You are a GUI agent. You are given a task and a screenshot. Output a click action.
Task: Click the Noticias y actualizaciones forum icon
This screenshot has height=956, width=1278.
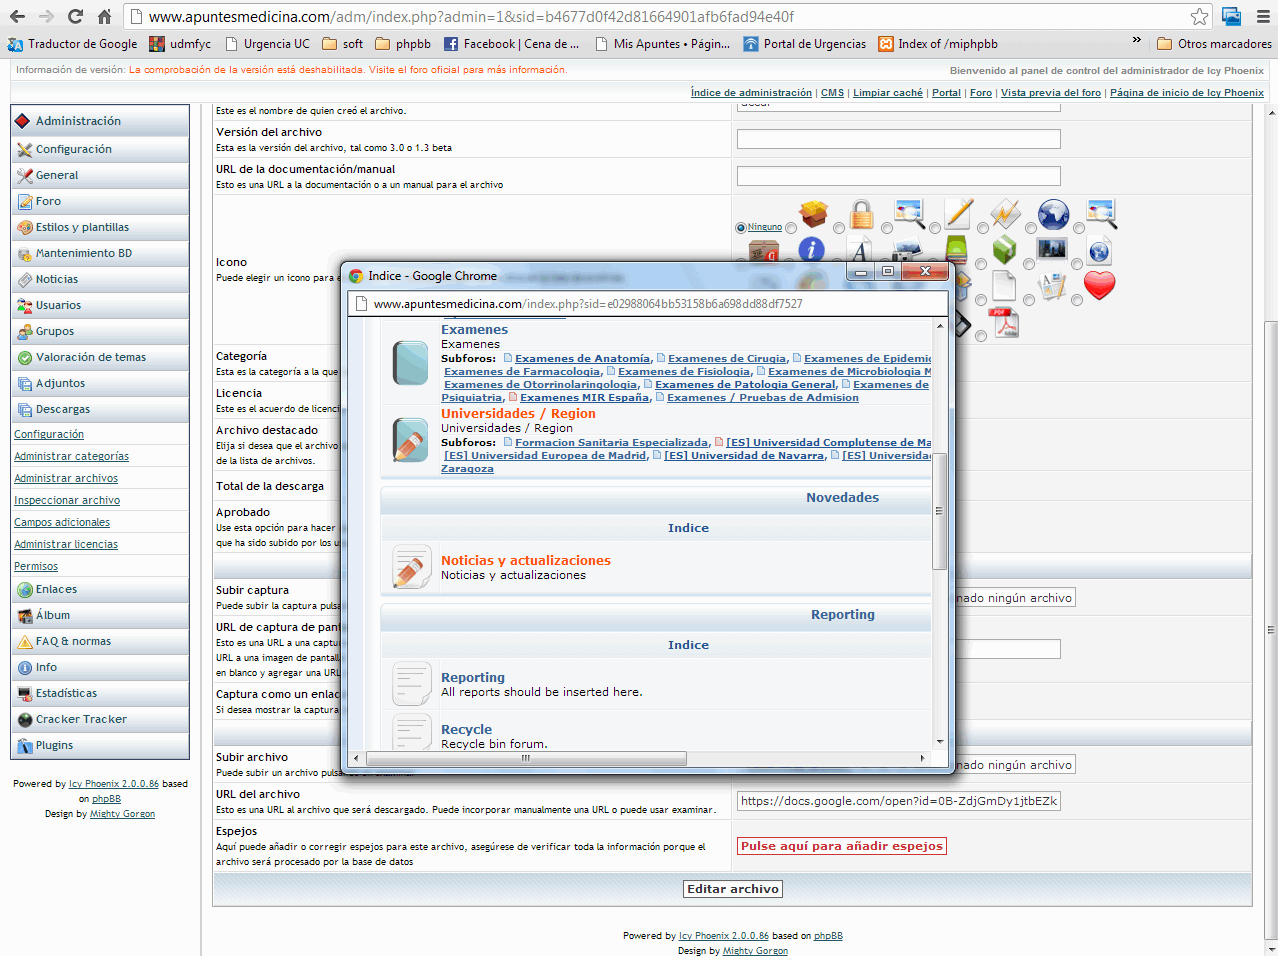[x=411, y=567]
